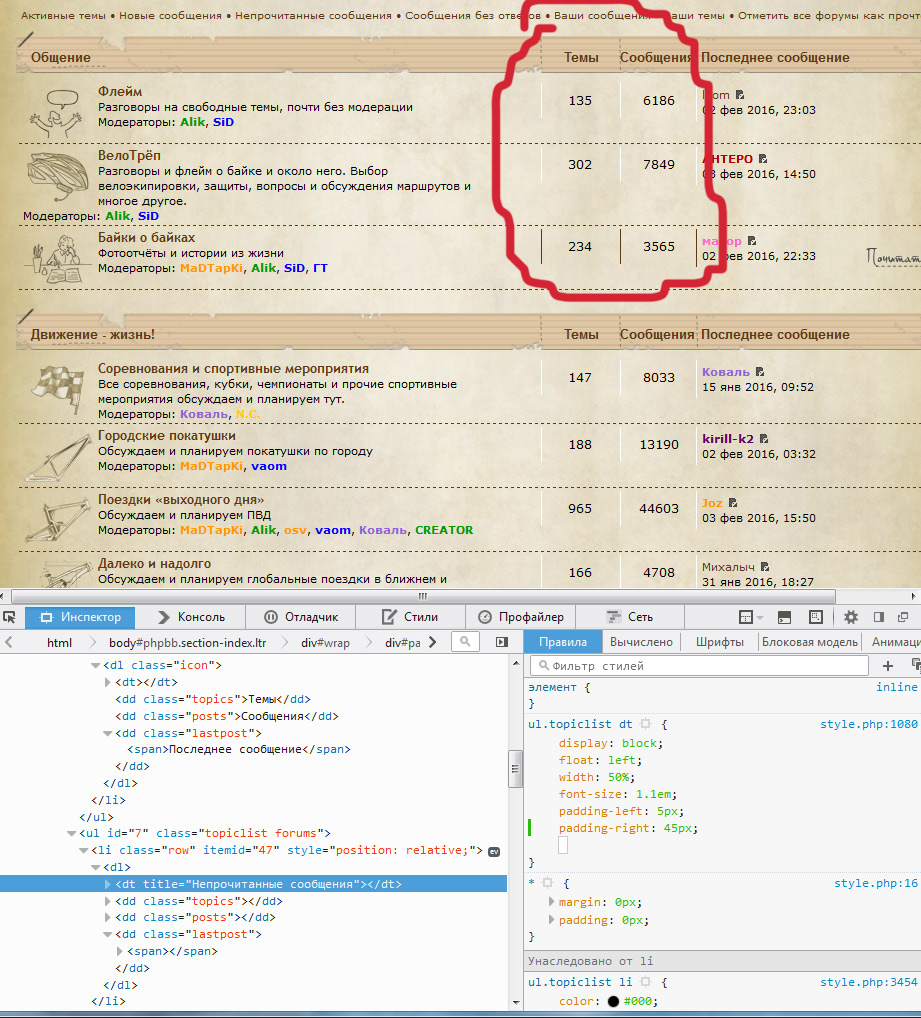This screenshot has width=921, height=1018.
Task: Open devtools settings gear icon
Action: (851, 617)
